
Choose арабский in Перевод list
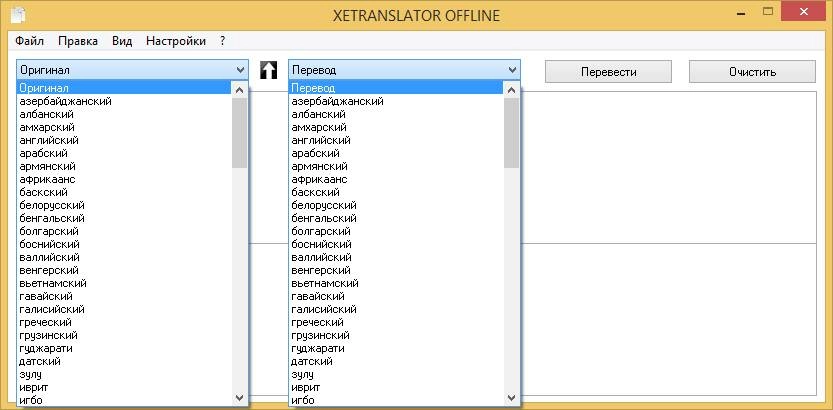coord(396,153)
